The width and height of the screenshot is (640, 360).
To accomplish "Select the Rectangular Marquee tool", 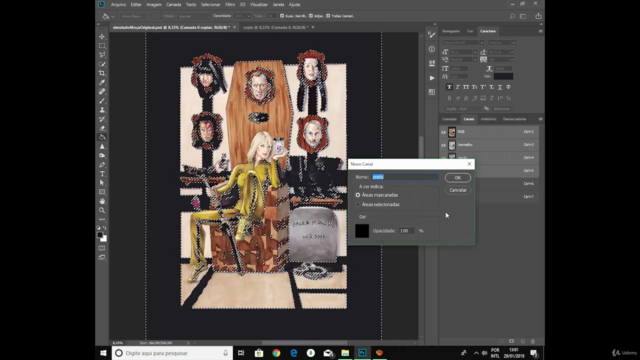I will [x=102, y=46].
